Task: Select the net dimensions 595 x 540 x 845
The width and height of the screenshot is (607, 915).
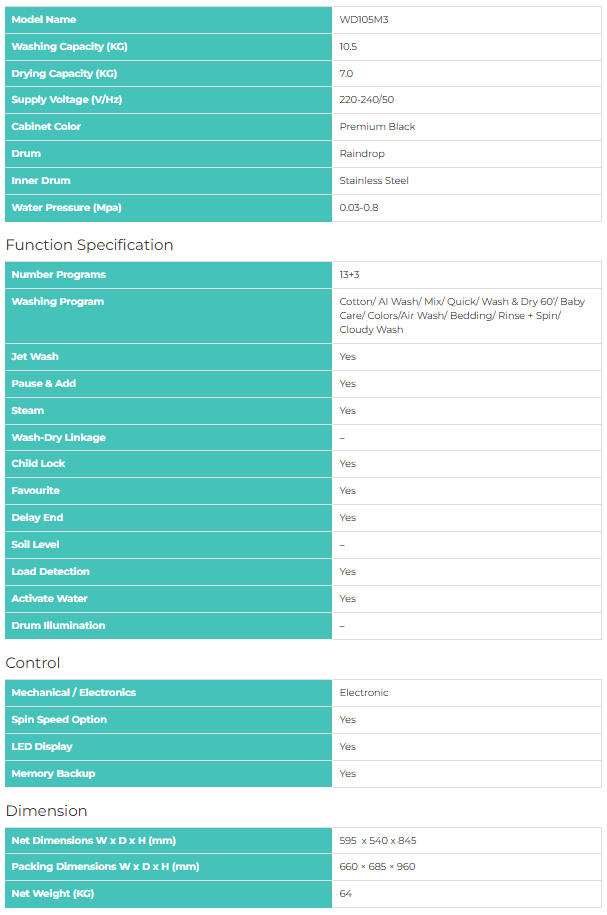Action: pos(378,841)
